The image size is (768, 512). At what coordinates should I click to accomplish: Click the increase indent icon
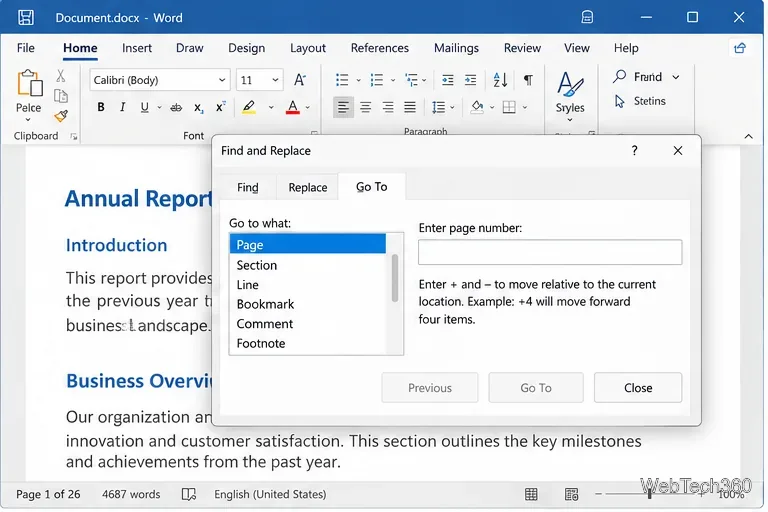(x=470, y=80)
